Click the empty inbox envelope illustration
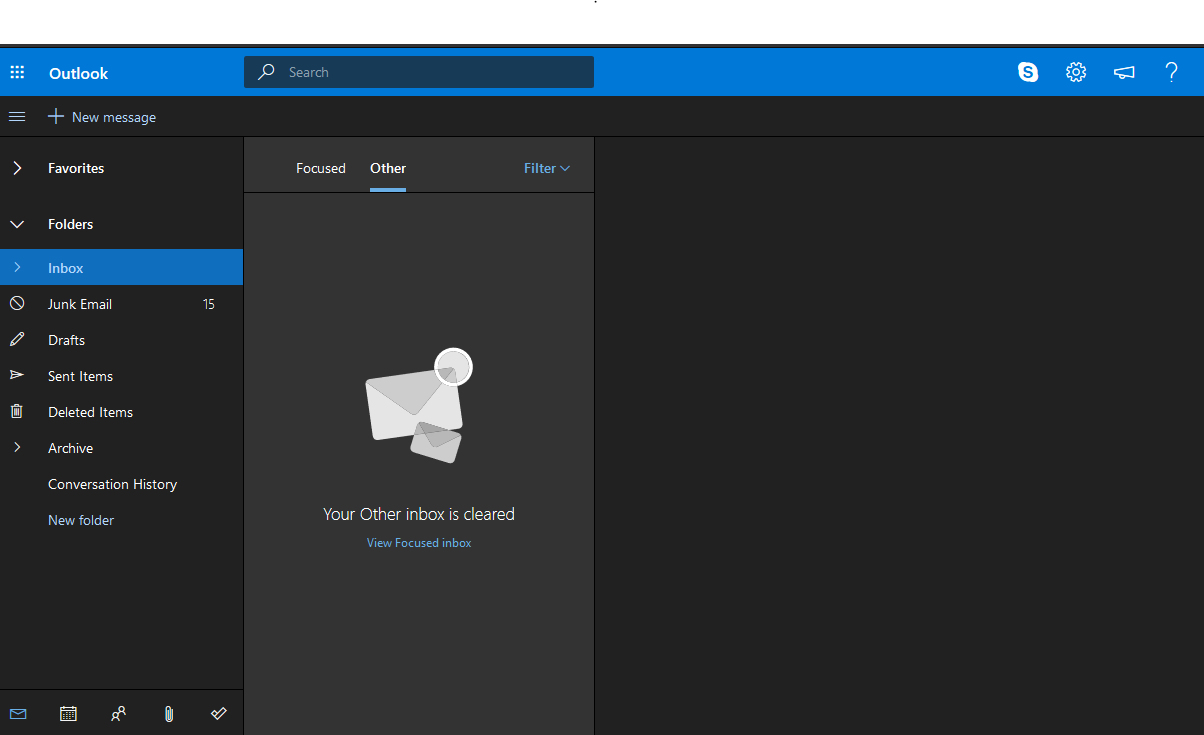The width and height of the screenshot is (1204, 735). point(418,405)
